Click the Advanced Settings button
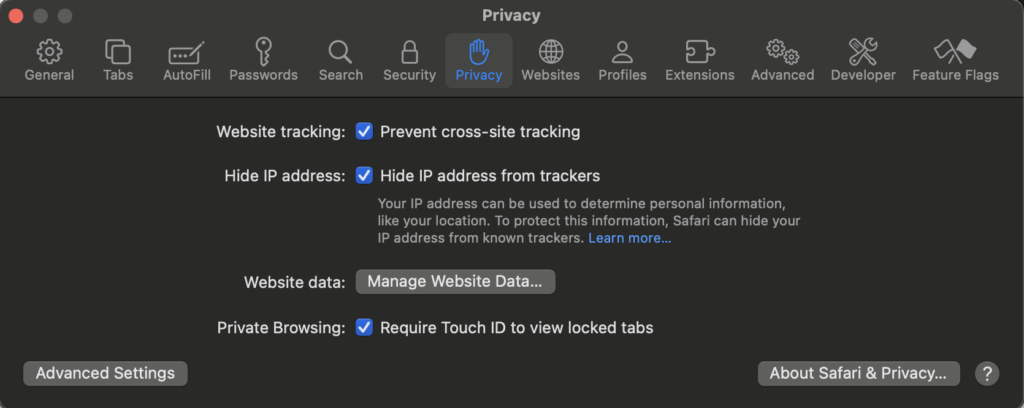This screenshot has height=408, width=1024. tap(105, 373)
